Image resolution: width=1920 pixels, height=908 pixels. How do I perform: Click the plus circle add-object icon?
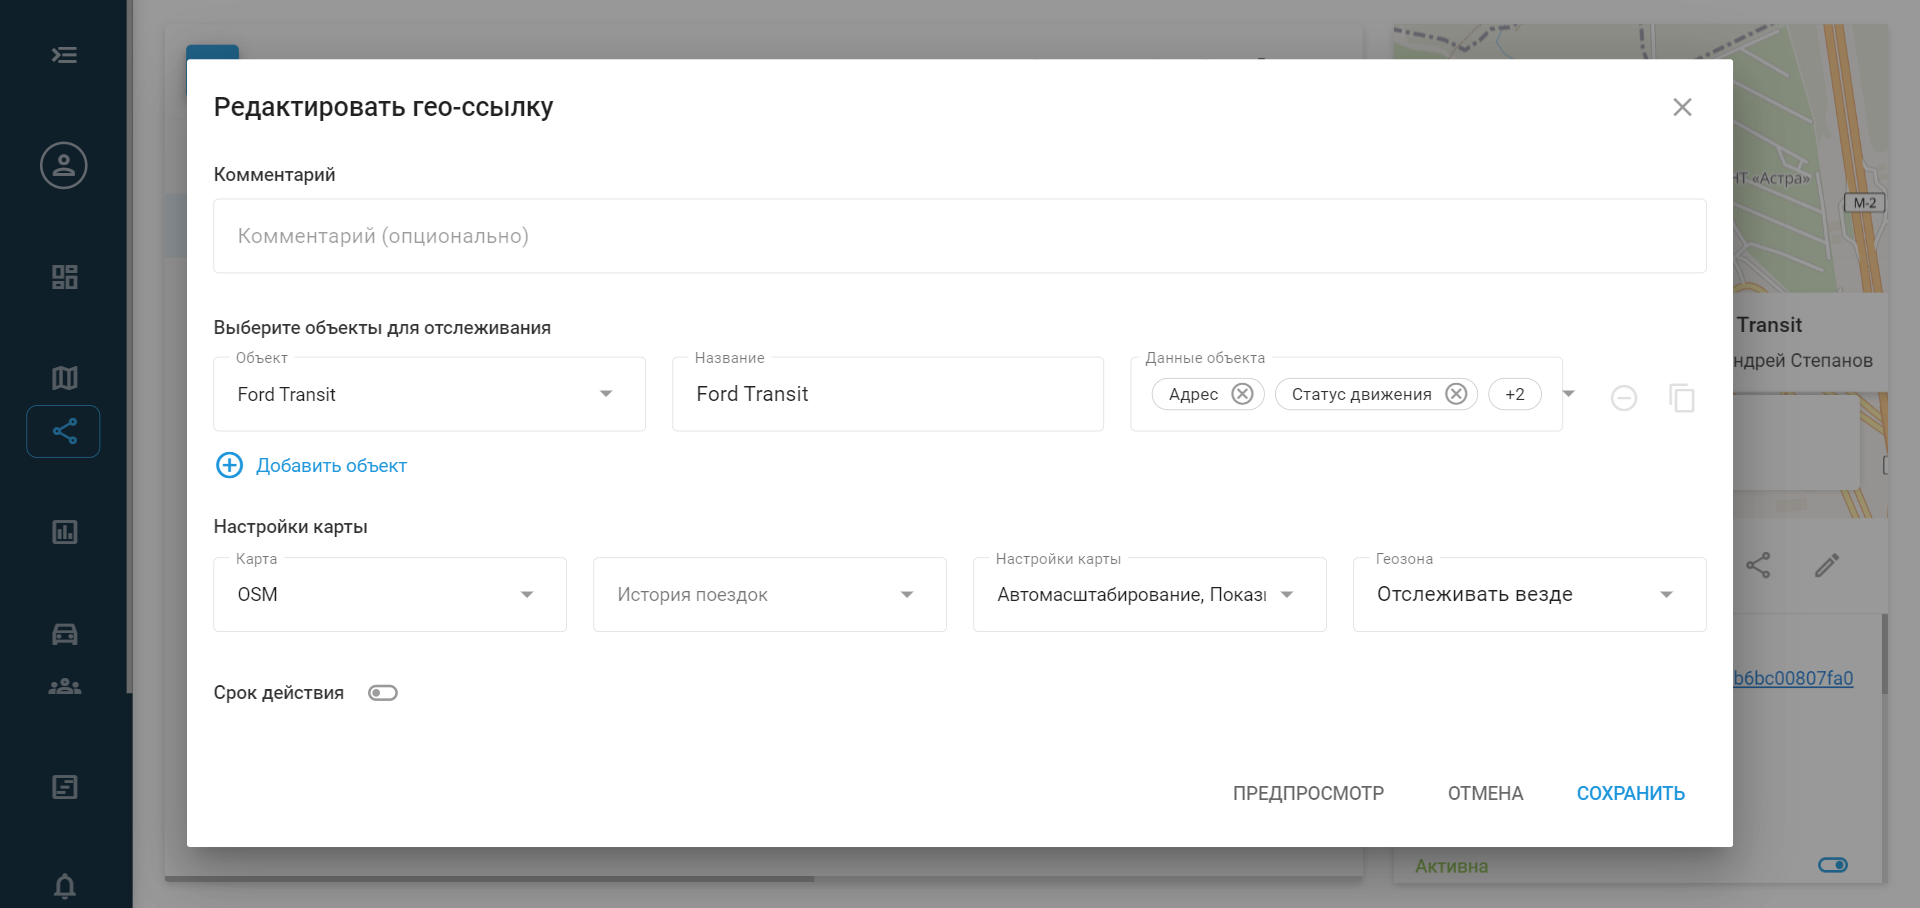click(x=230, y=465)
